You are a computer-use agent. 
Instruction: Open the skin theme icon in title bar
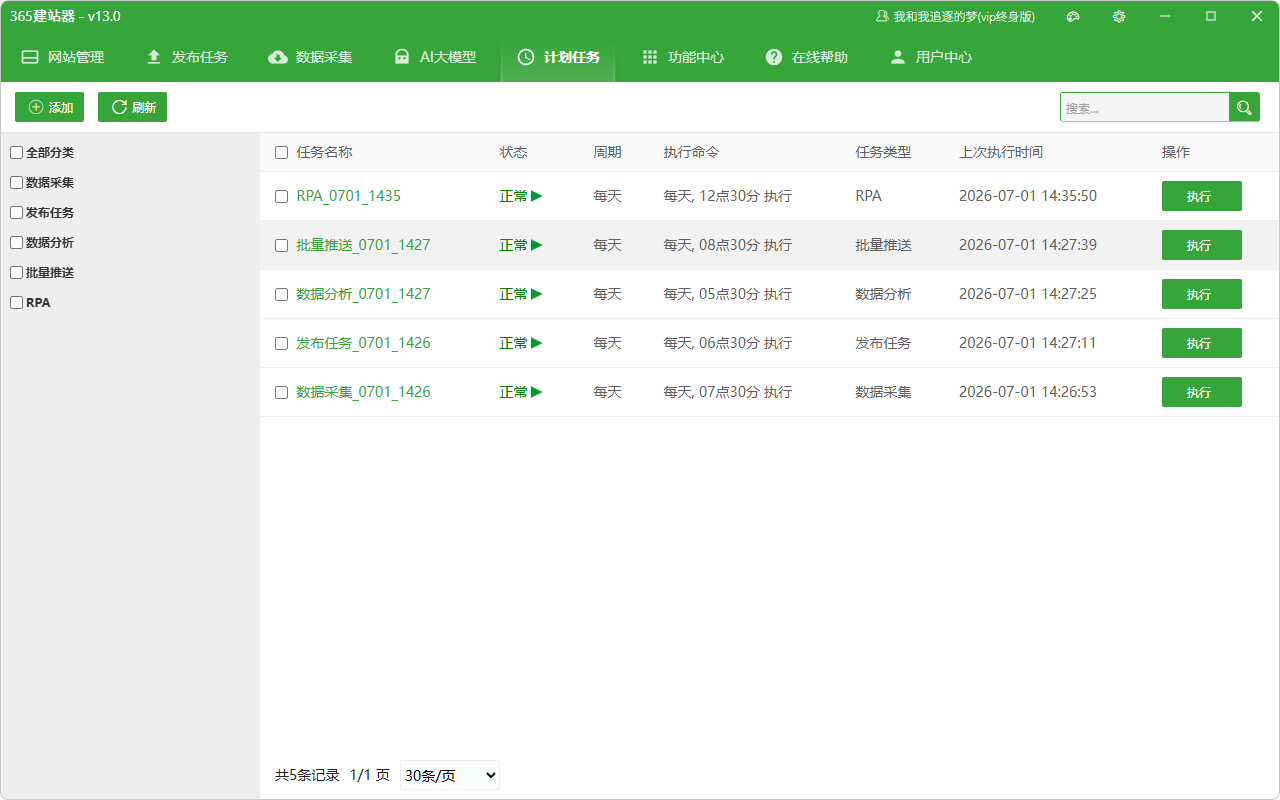click(1073, 16)
